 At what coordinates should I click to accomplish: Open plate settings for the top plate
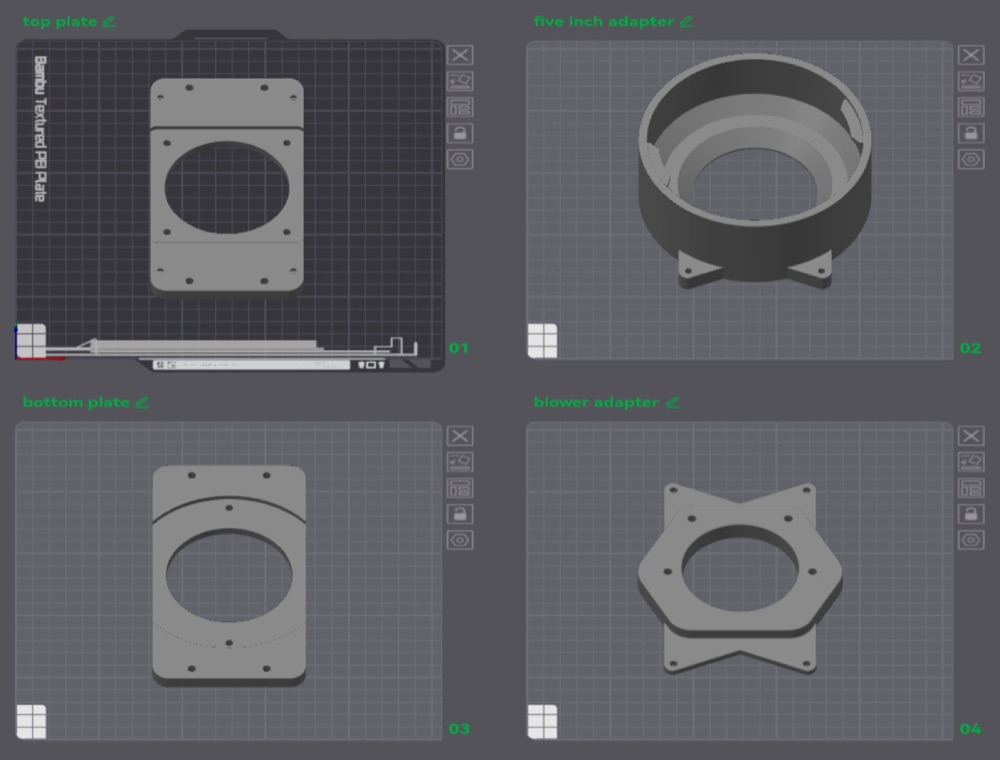460,159
